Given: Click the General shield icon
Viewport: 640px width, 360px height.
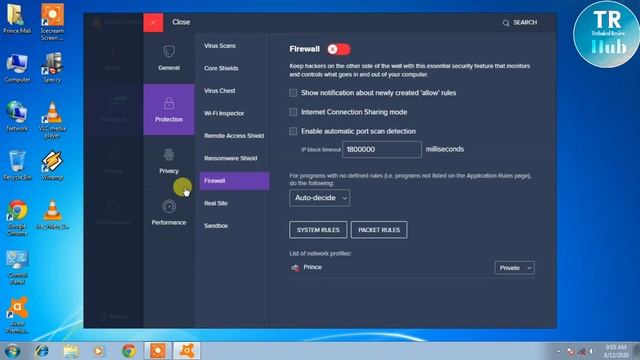Looking at the screenshot, I should (169, 51).
